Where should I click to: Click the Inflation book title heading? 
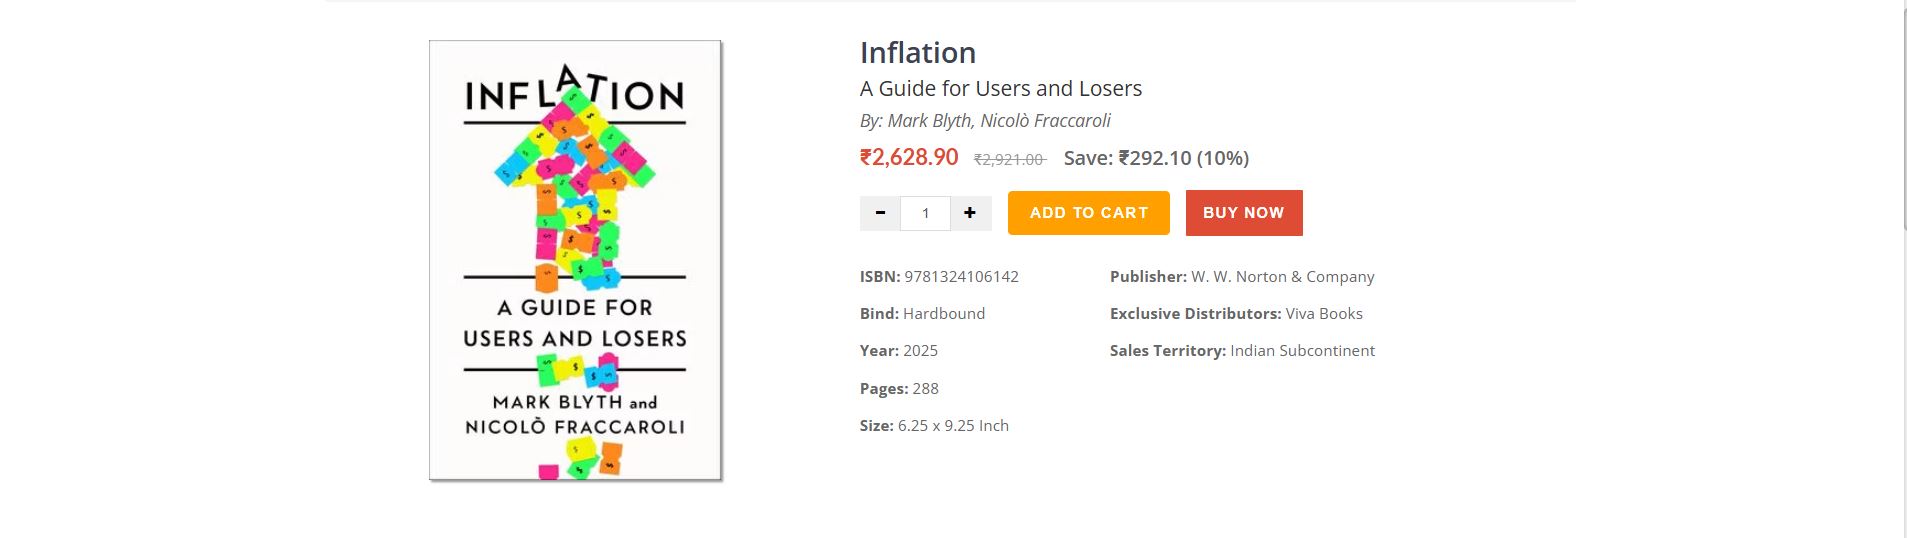(x=917, y=53)
